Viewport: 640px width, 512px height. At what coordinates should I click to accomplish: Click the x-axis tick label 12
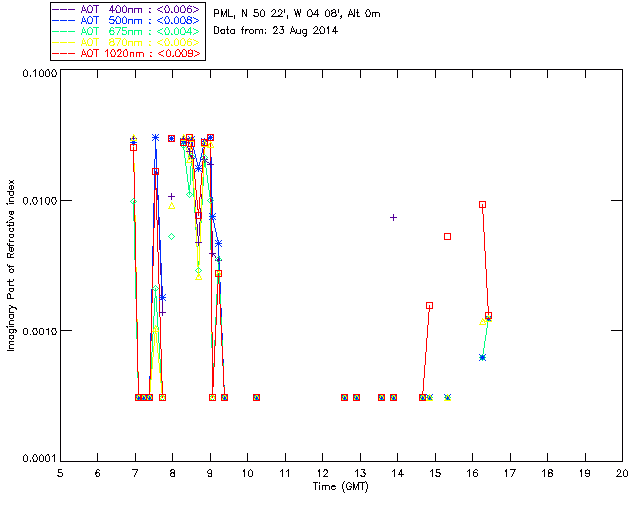[x=322, y=473]
